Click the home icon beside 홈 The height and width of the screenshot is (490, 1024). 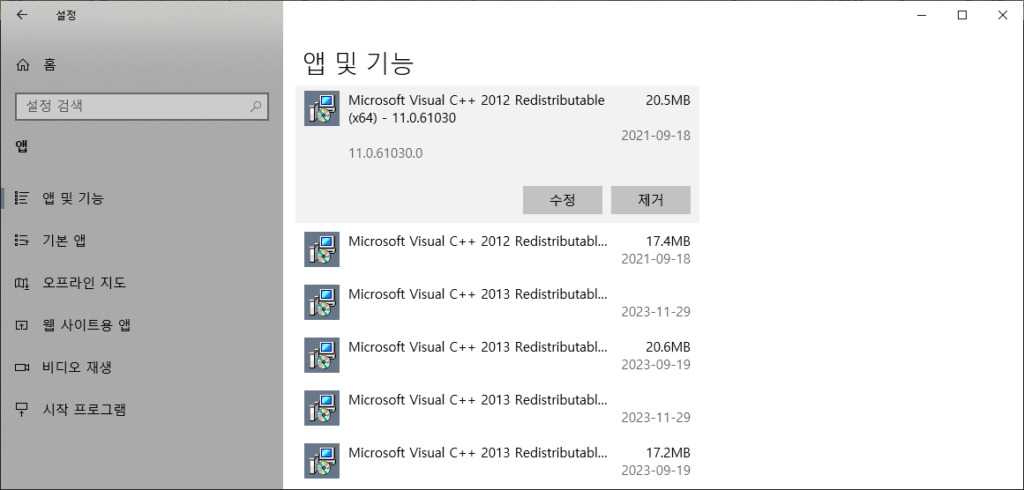point(23,65)
